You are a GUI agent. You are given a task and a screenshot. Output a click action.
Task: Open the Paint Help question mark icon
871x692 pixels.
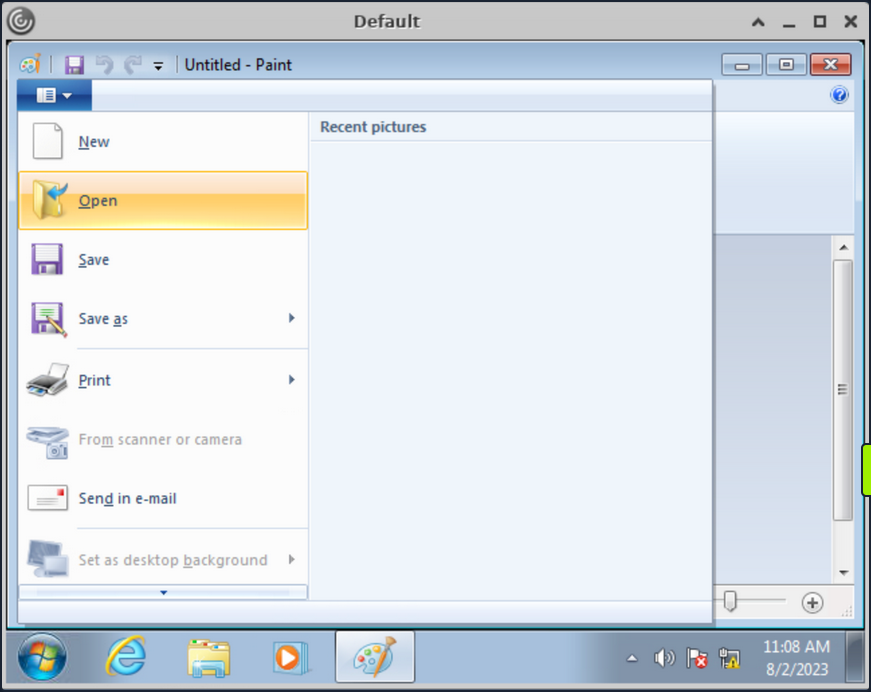[839, 95]
